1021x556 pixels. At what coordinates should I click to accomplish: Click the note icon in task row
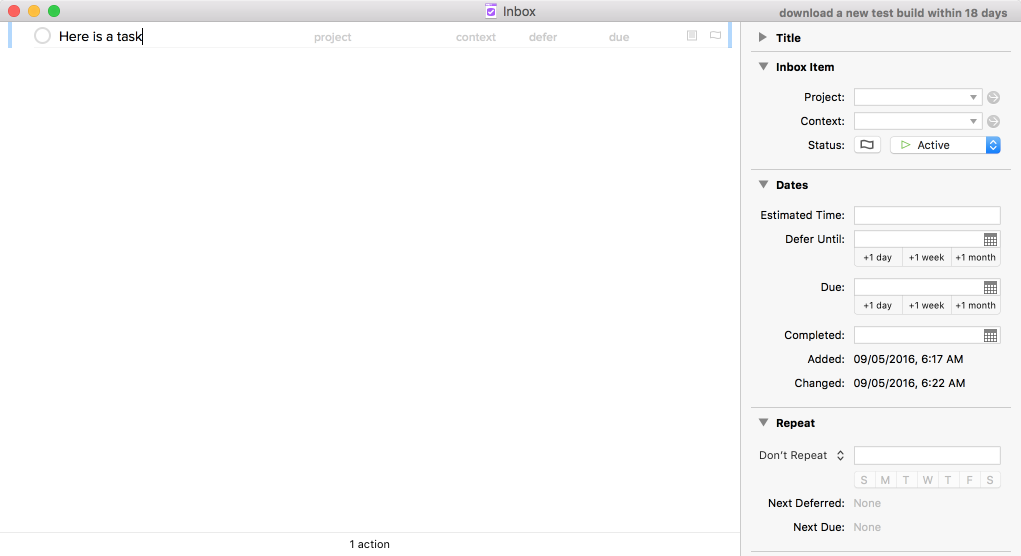tap(692, 36)
